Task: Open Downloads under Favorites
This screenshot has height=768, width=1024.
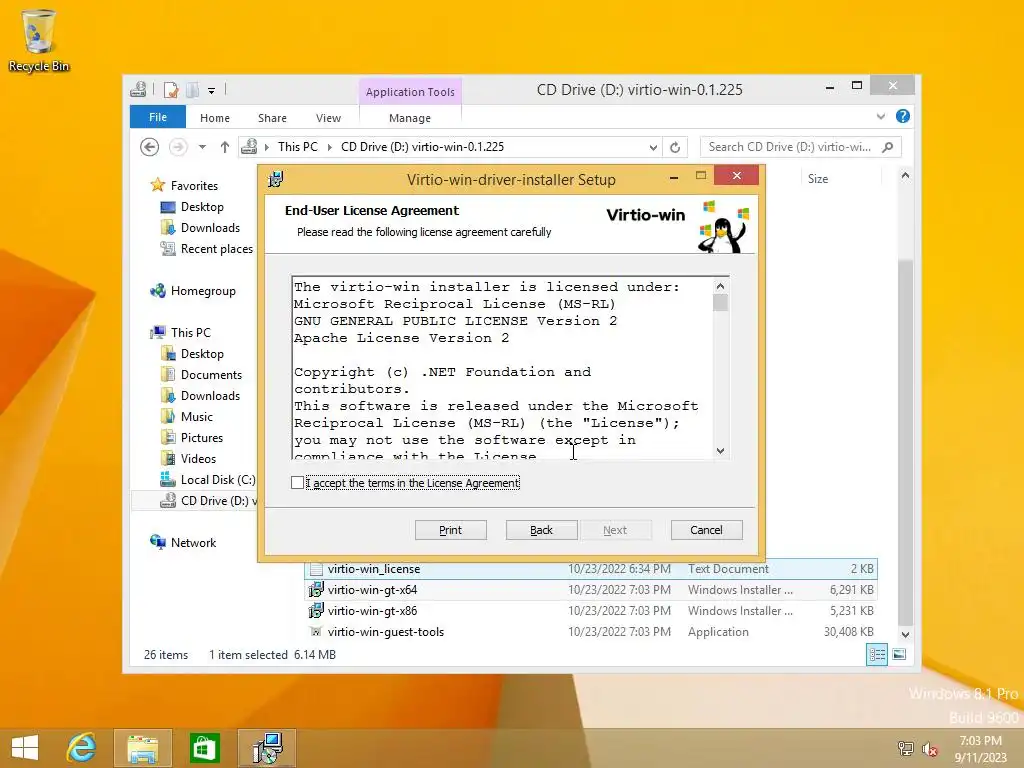Action: pyautogui.click(x=210, y=227)
